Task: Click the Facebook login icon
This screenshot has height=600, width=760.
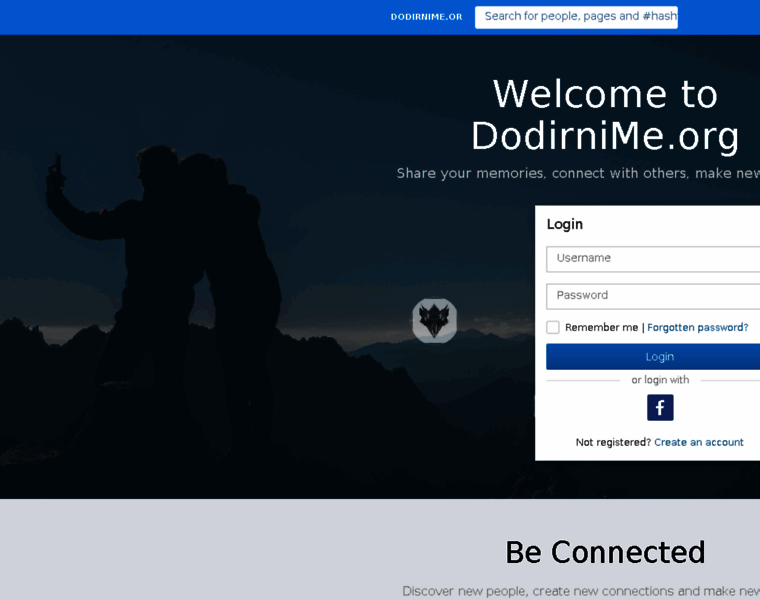Action: [660, 408]
